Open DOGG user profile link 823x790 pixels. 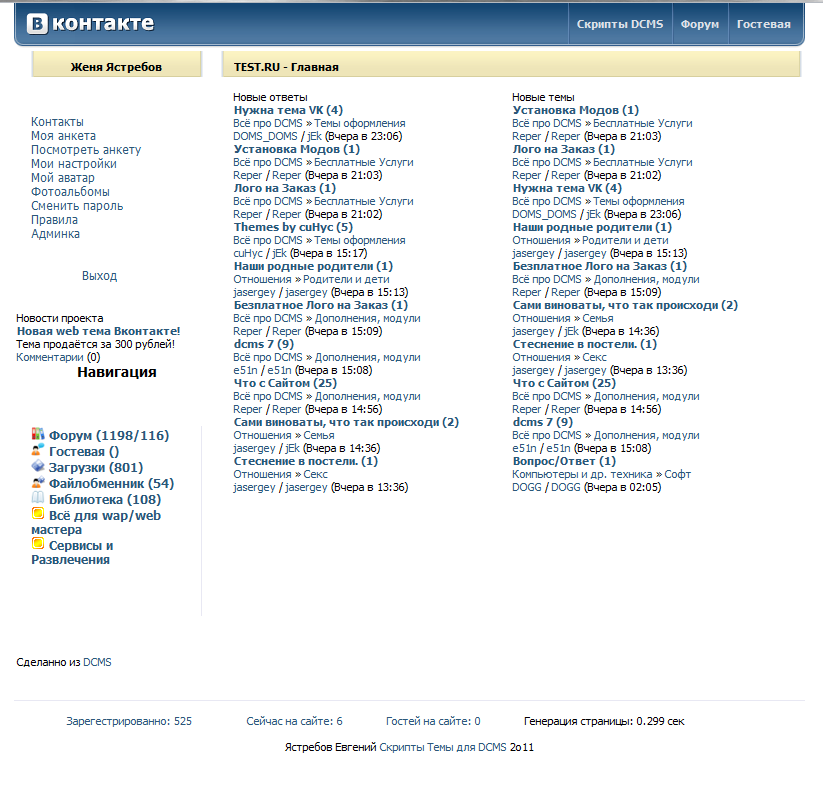coord(526,488)
